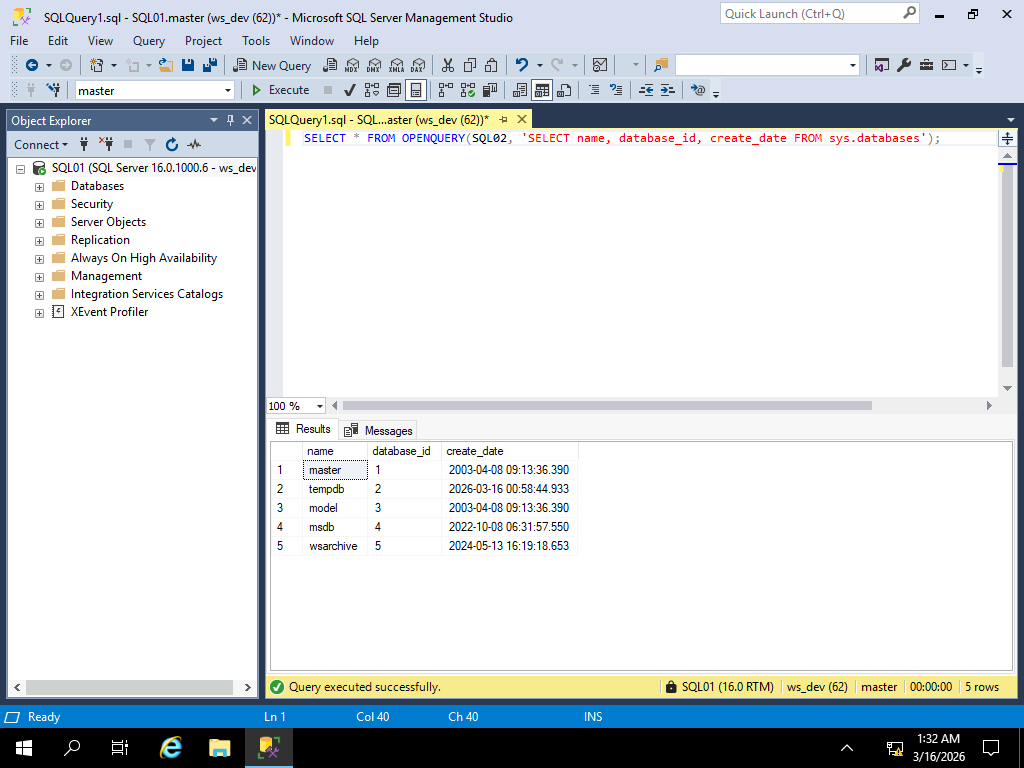1024x768 pixels.
Task: Expand the Management folder node
Action: (x=39, y=277)
